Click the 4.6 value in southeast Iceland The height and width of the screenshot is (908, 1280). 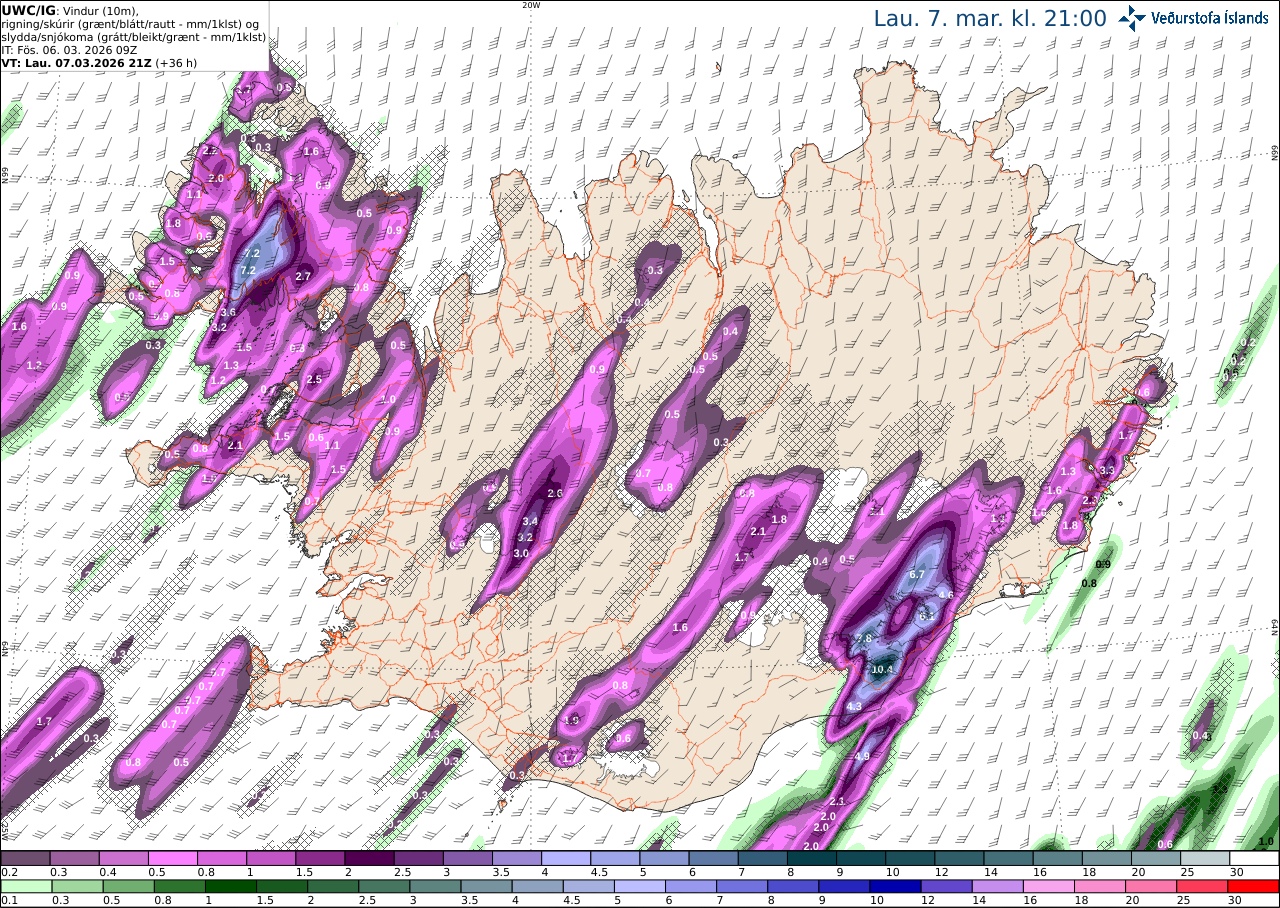coord(946,595)
